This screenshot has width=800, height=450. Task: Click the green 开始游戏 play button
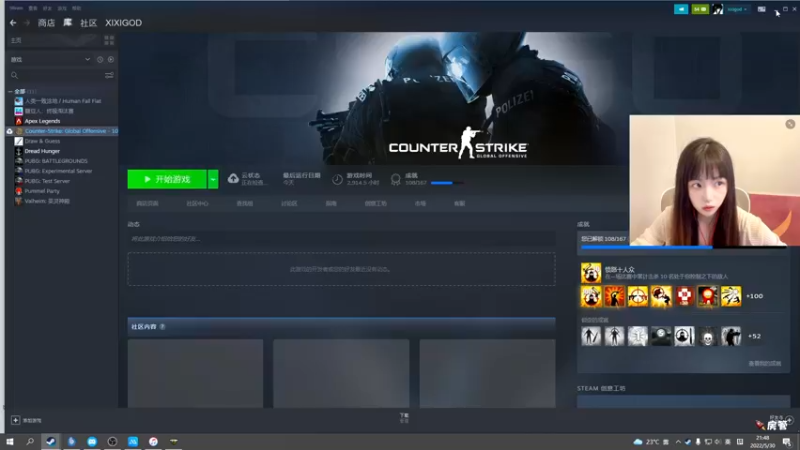coord(167,179)
